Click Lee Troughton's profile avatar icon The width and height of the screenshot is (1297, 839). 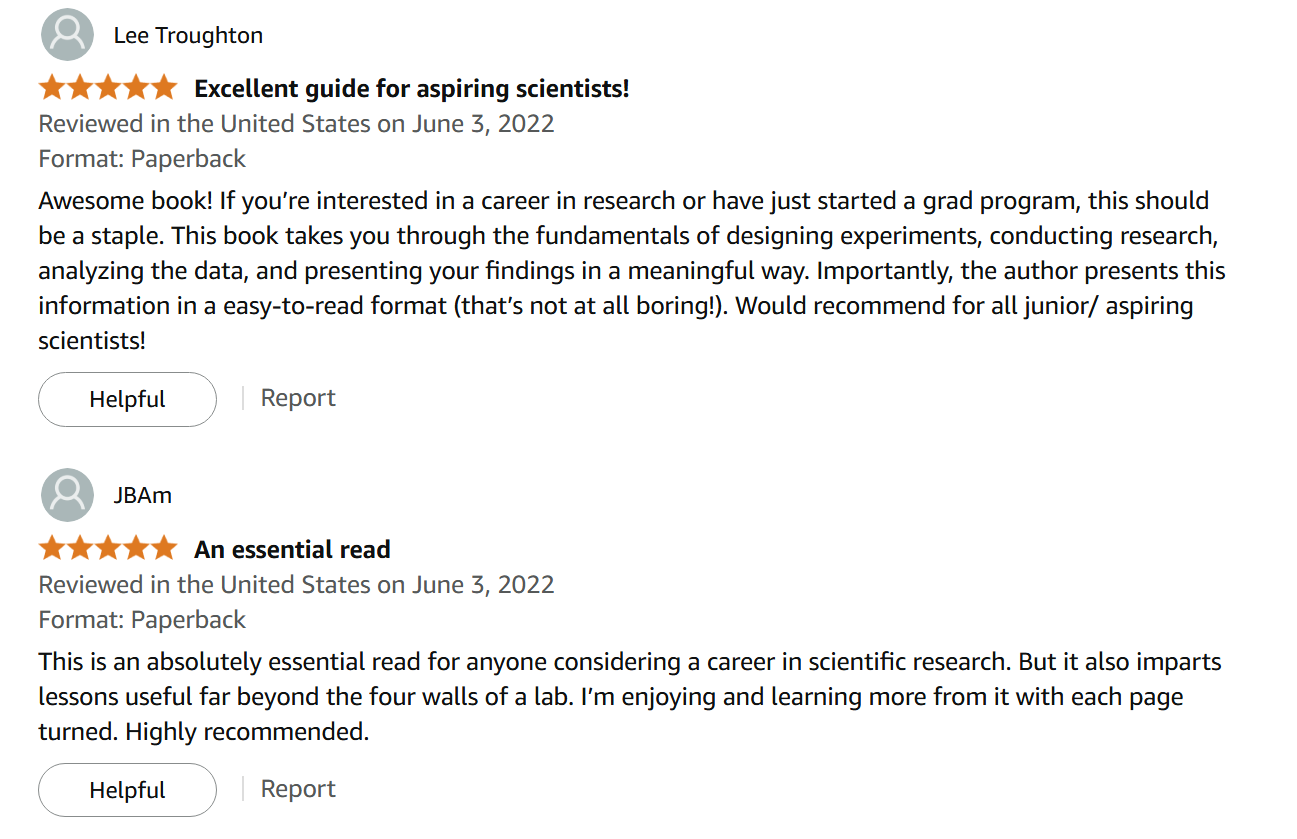[67, 35]
